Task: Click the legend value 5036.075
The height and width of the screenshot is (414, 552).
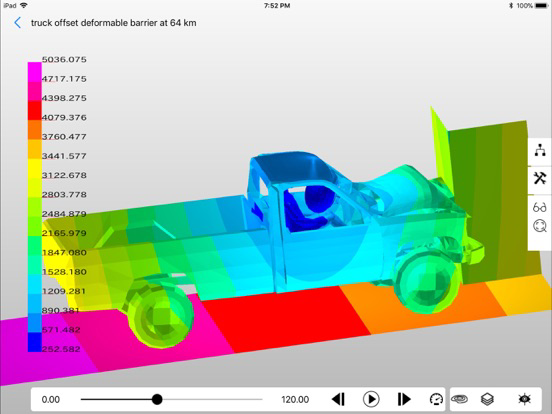Action: 64,59
